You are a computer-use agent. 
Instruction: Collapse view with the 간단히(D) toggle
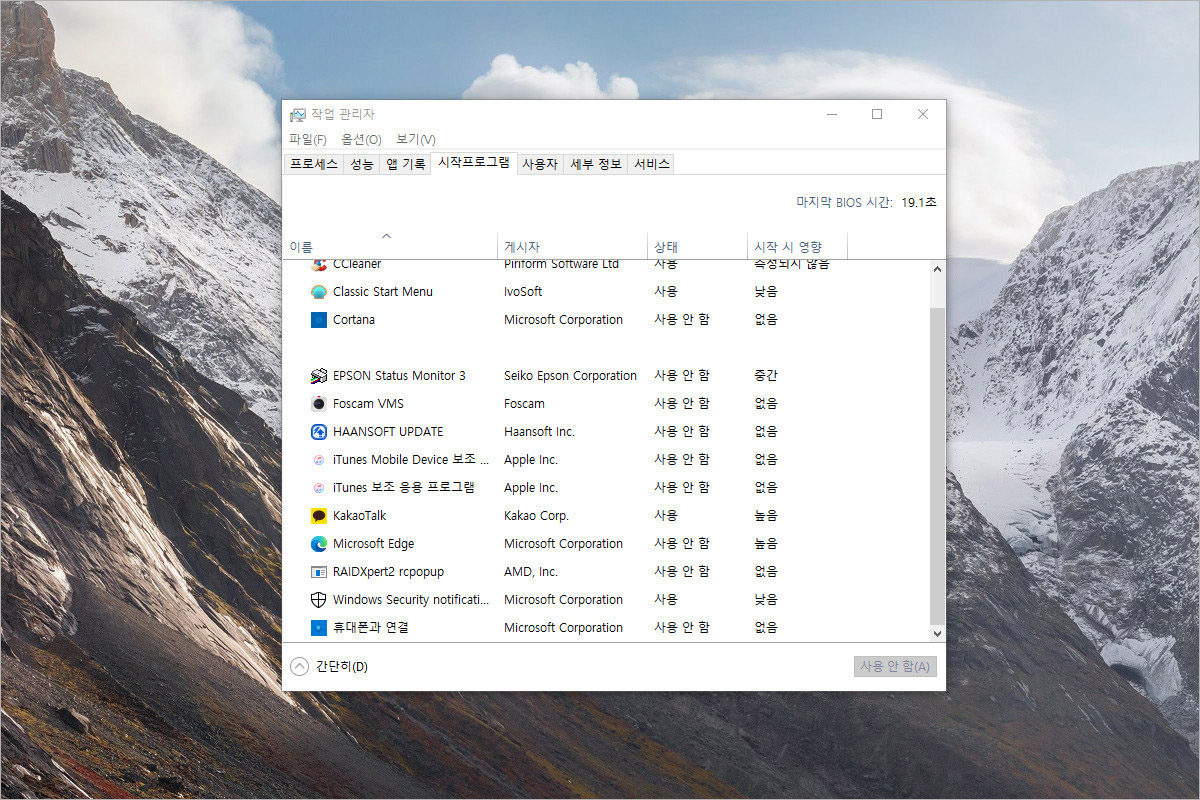click(329, 667)
